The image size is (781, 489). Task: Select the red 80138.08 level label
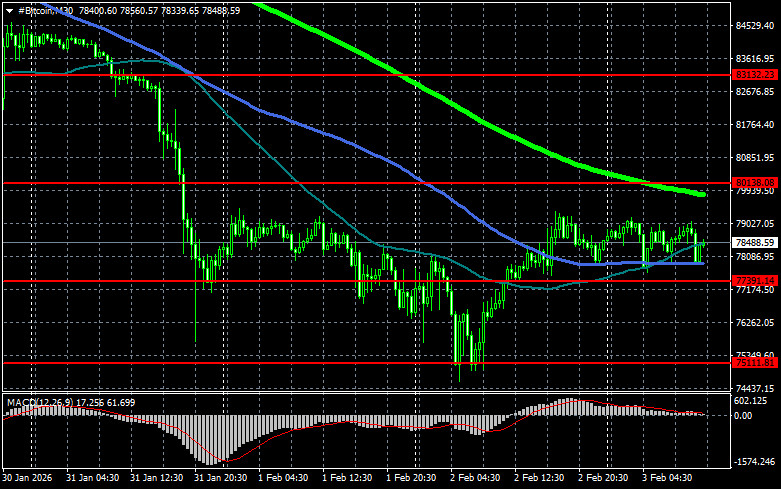755,183
